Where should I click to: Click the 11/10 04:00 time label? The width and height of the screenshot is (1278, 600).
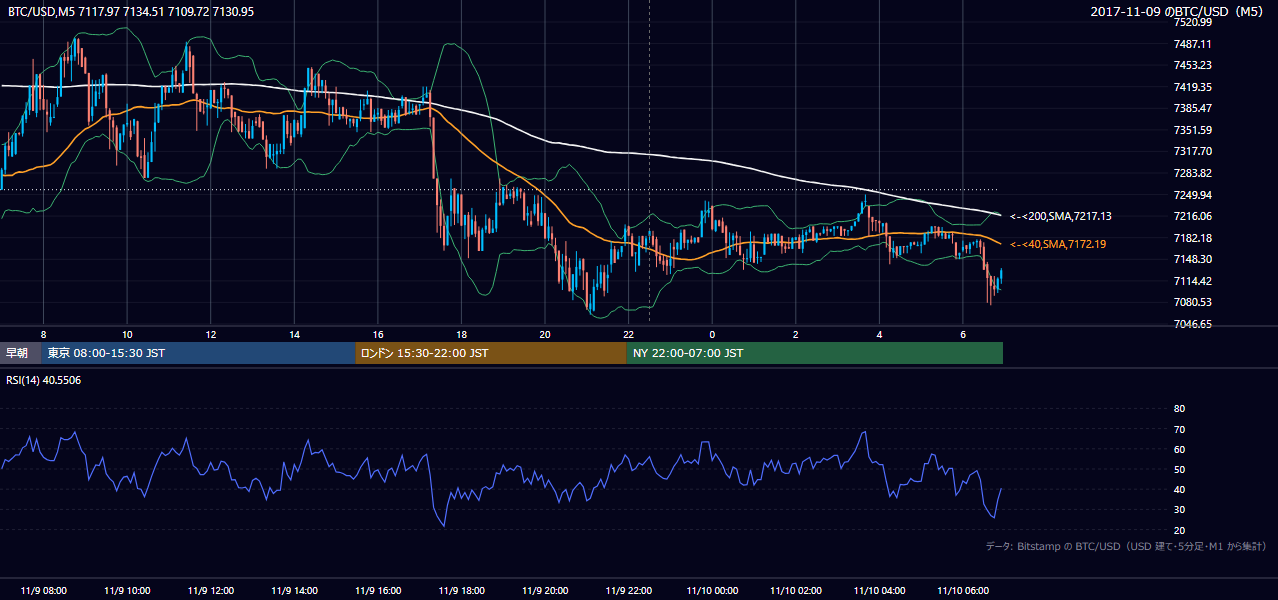click(x=879, y=590)
